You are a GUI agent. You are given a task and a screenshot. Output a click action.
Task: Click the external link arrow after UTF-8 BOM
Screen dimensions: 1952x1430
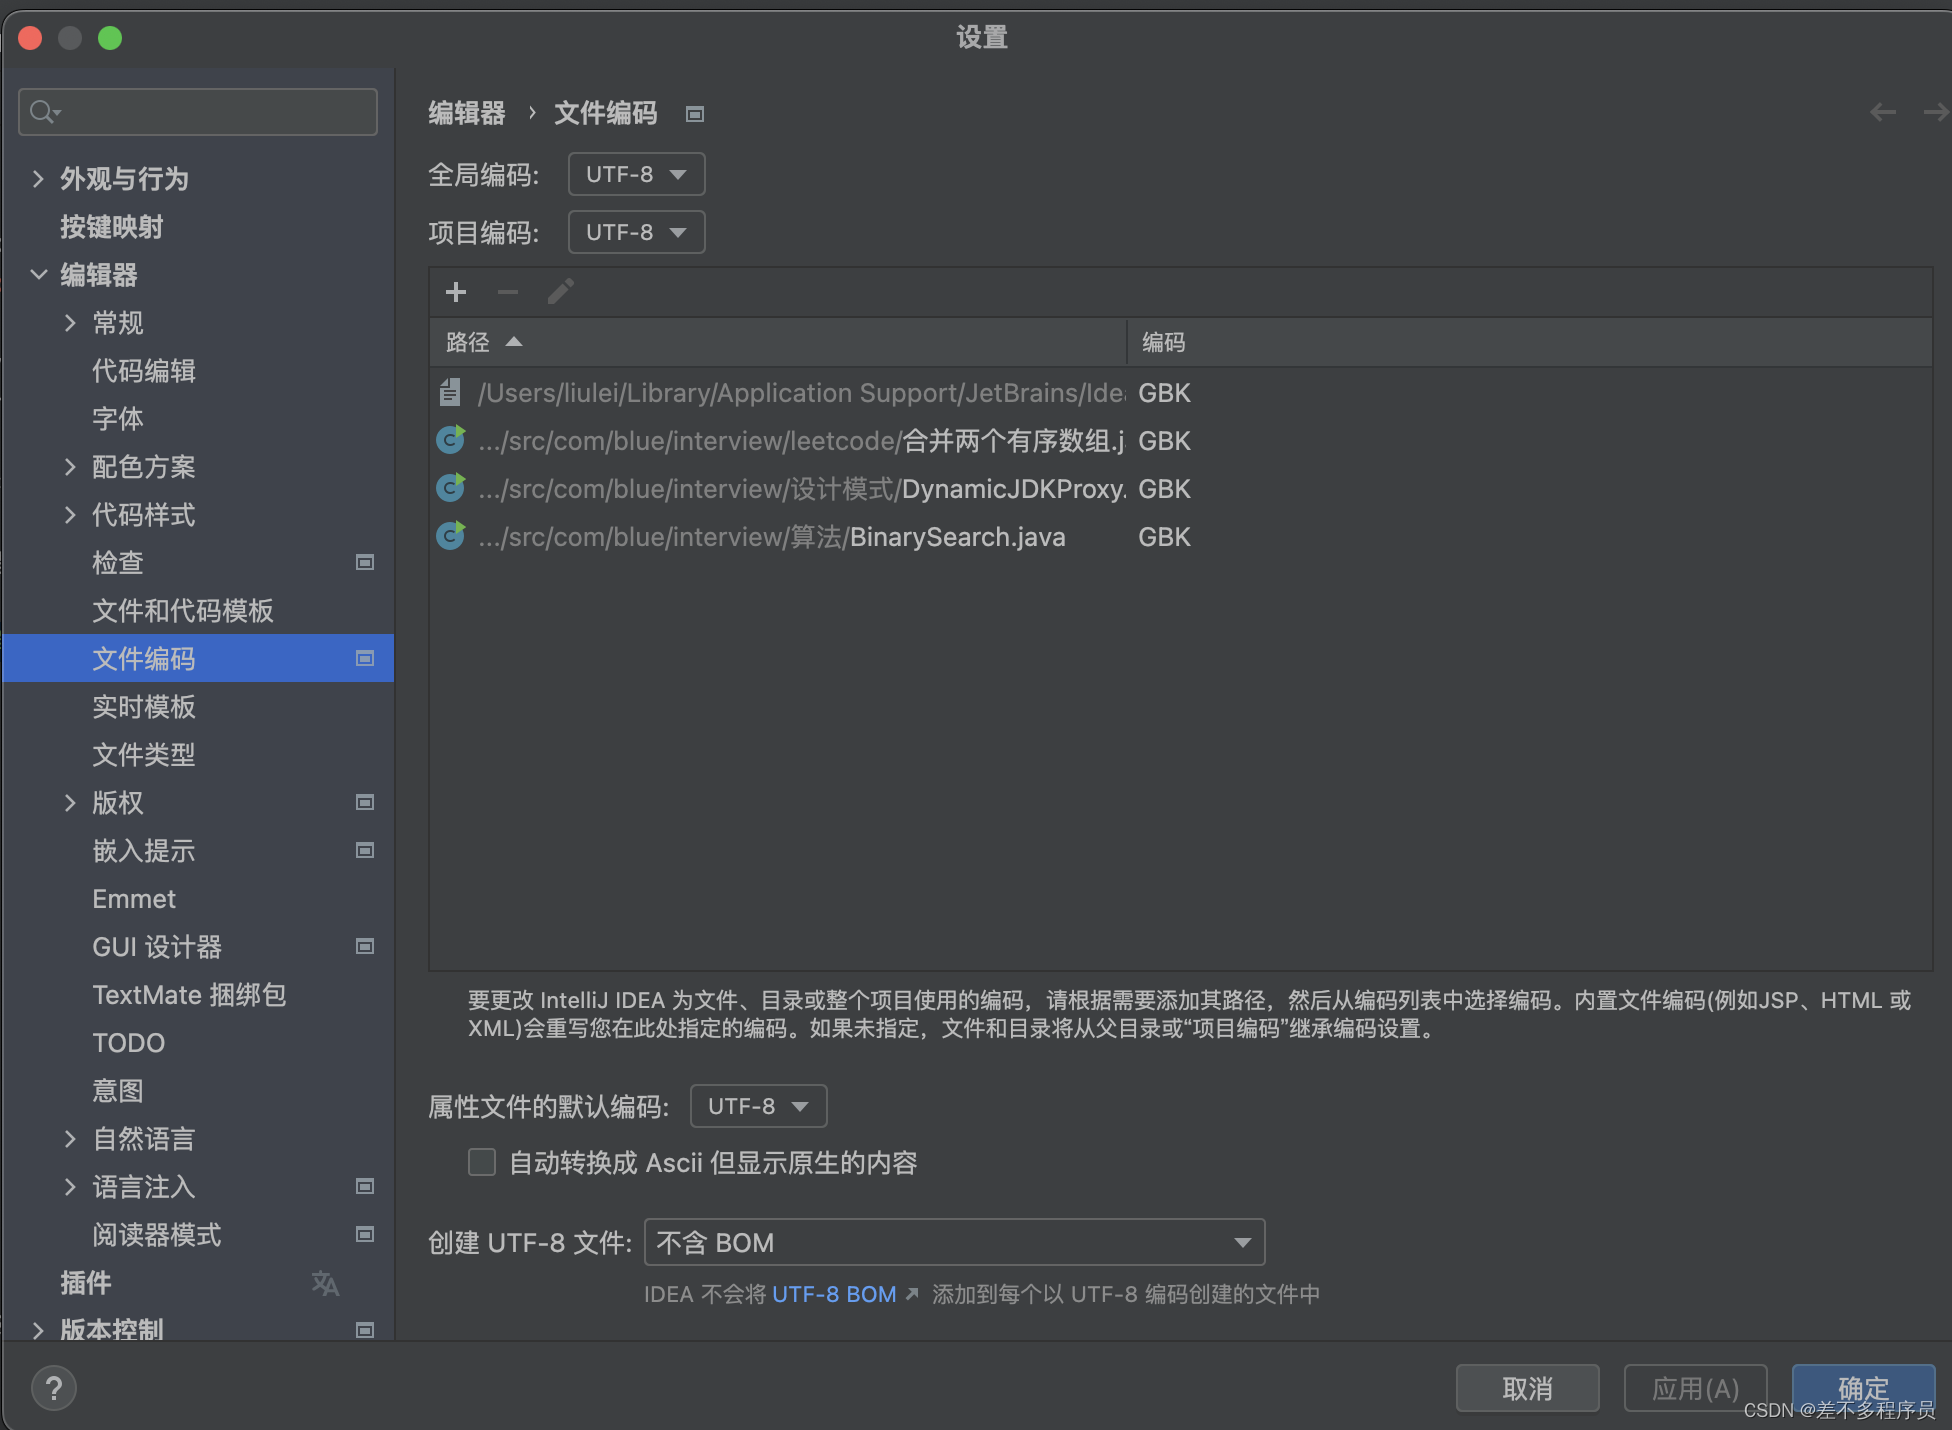coord(911,1294)
